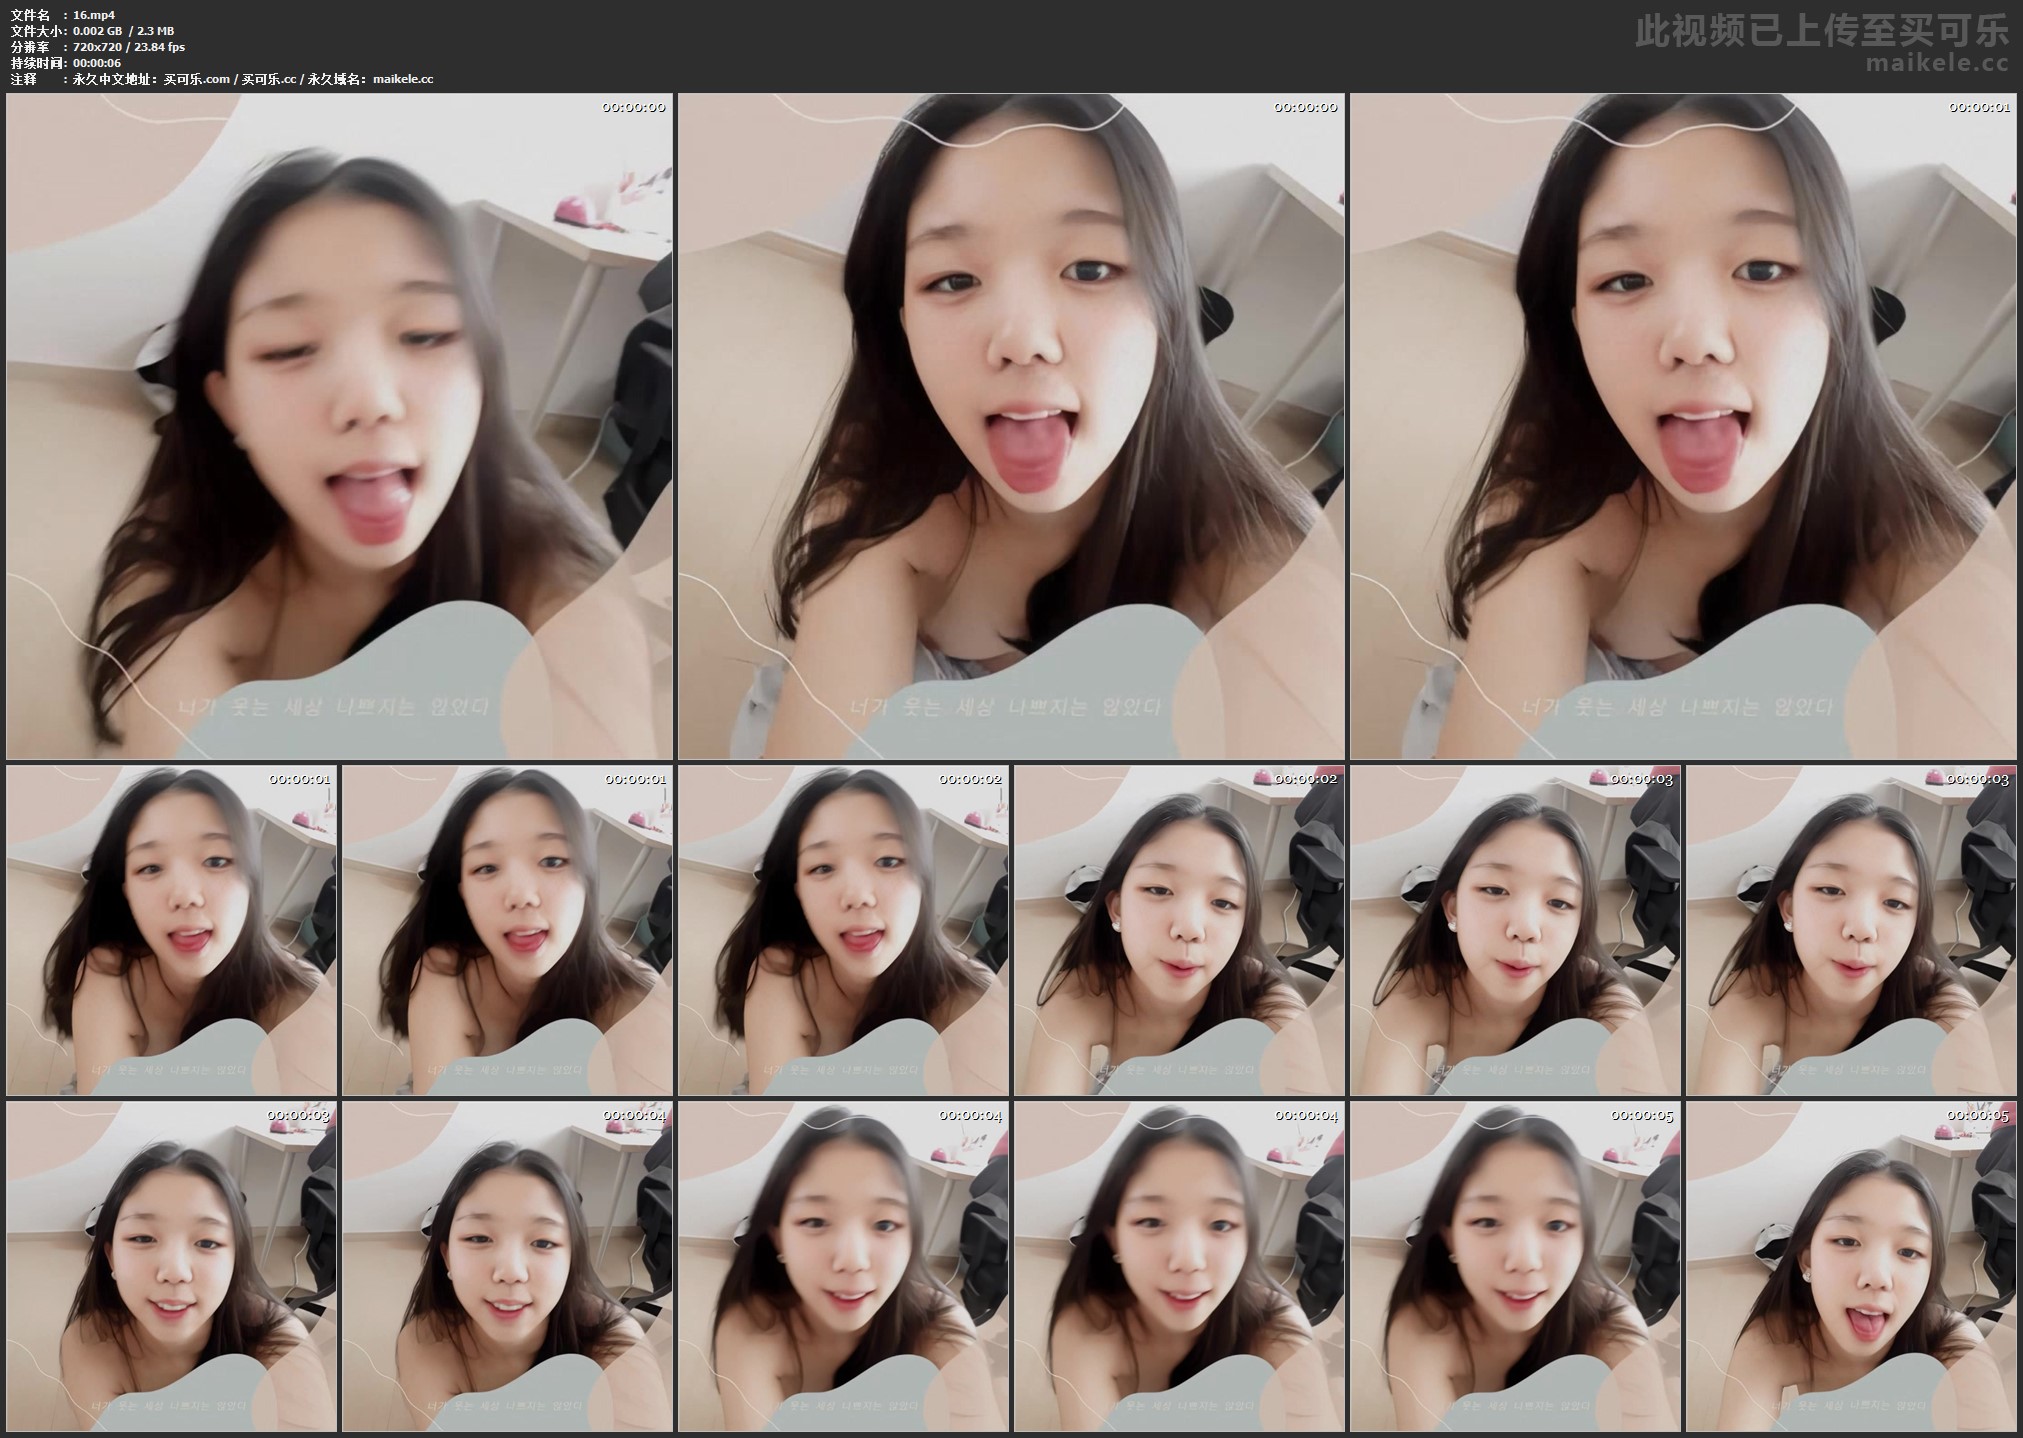Select second-row thumbnail first stamped 00:00:02
Viewport: 2023px width, 1438px height.
coord(843,931)
